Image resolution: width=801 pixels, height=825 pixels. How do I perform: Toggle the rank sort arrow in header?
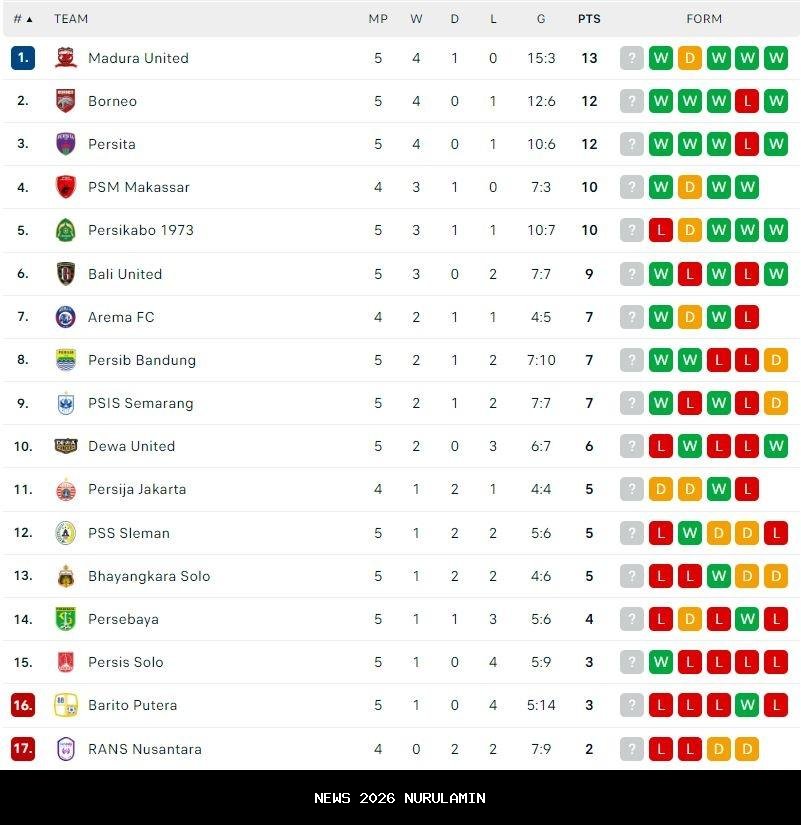[30, 18]
